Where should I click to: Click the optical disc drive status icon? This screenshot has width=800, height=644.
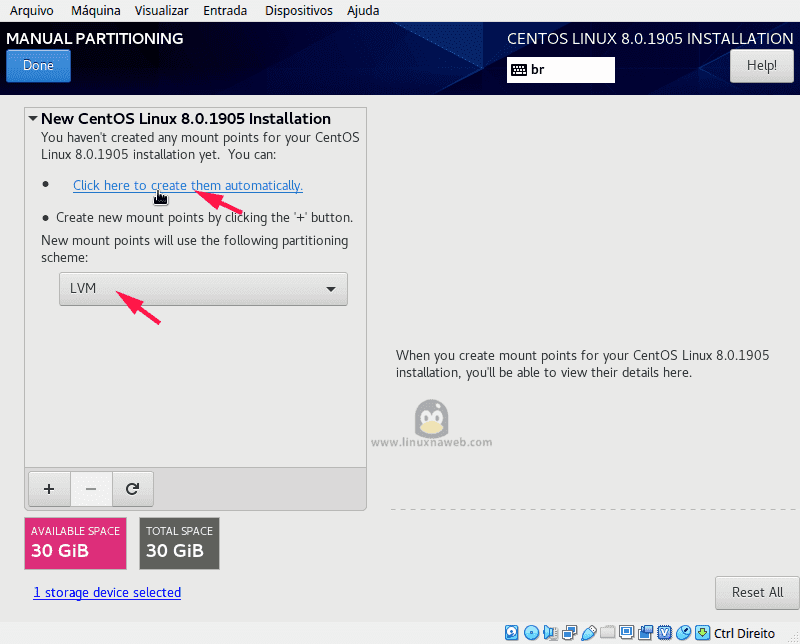tap(531, 633)
